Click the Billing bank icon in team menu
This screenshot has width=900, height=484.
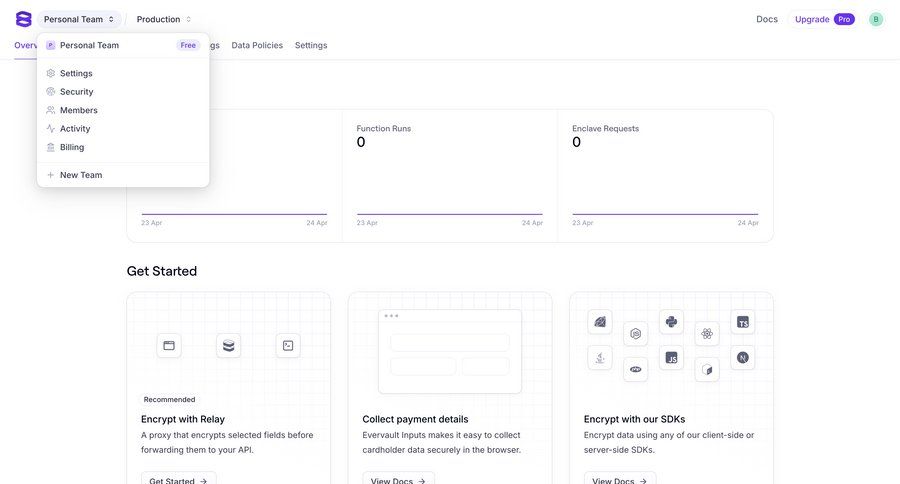pyautogui.click(x=51, y=147)
